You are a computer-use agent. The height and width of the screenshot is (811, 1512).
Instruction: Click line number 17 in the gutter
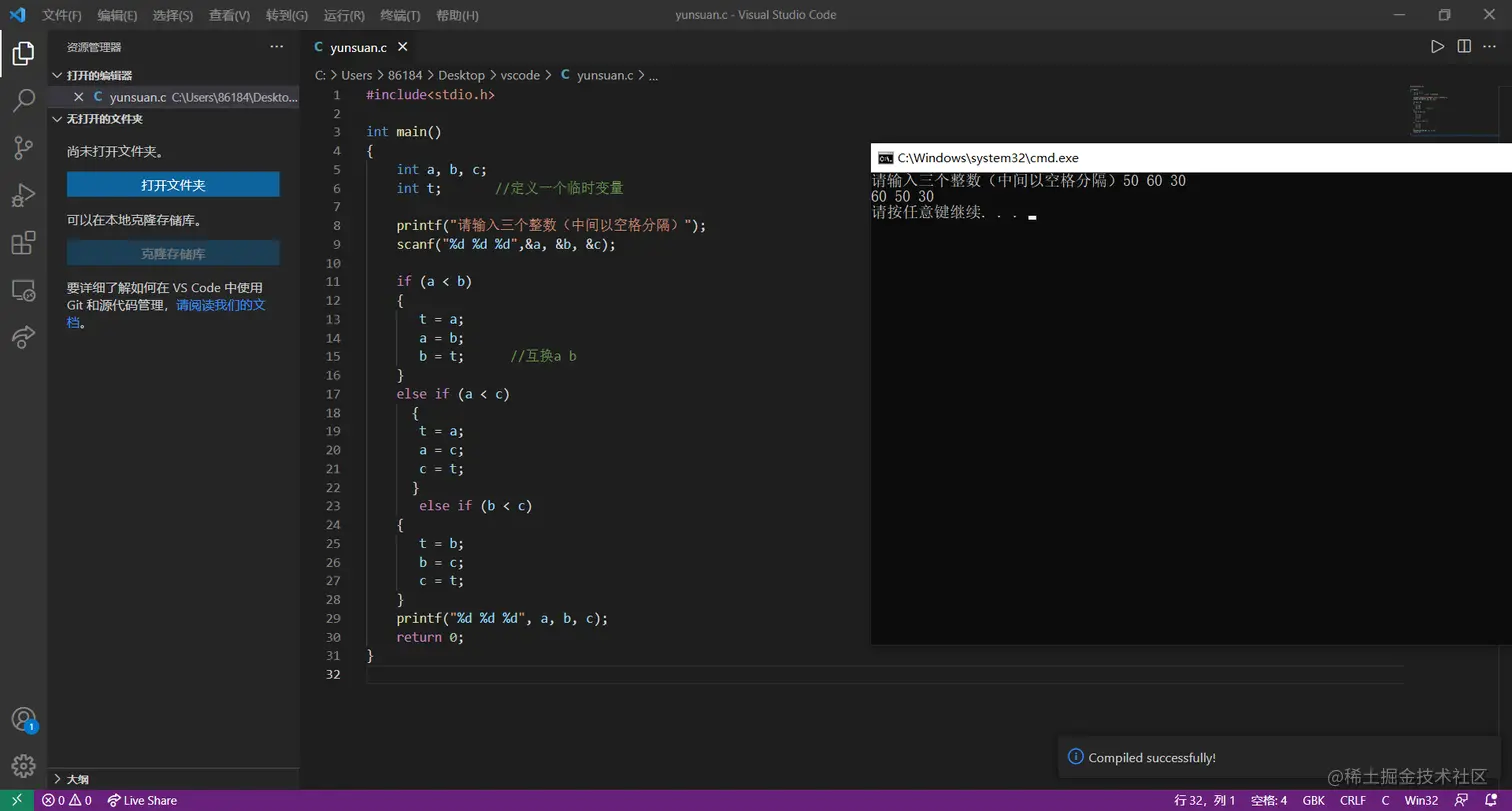click(332, 394)
